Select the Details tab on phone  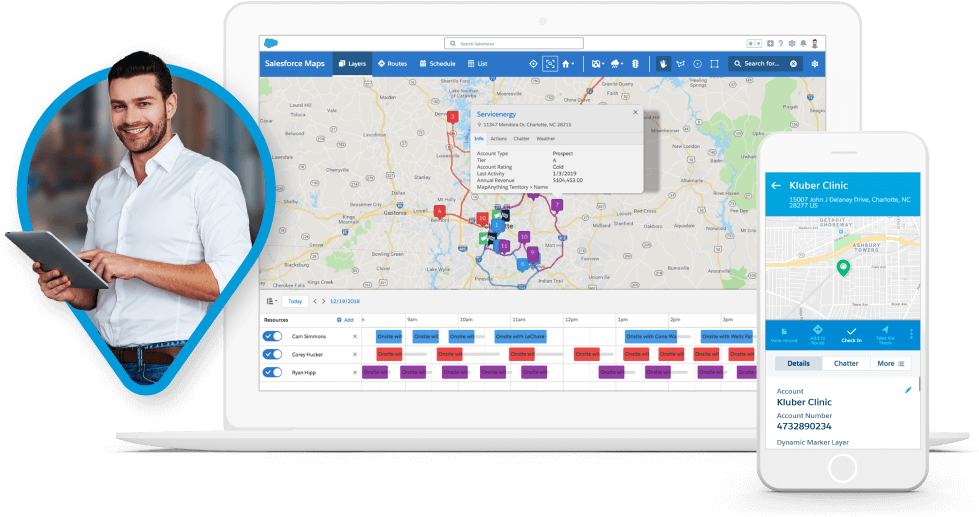(798, 363)
